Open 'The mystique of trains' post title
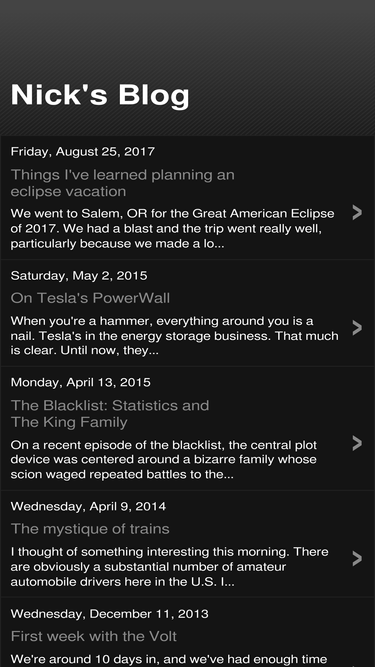The height and width of the screenshot is (667, 375). coord(90,529)
